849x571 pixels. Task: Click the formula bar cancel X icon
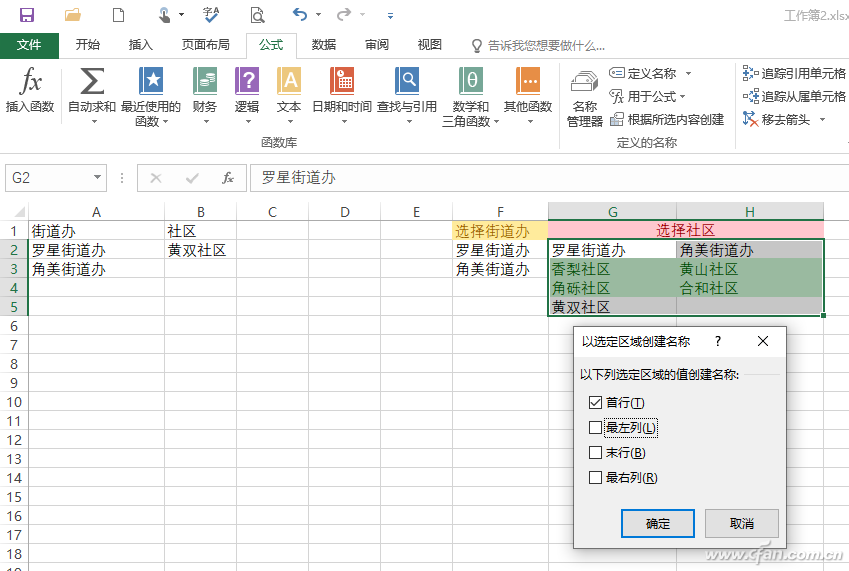[156, 178]
